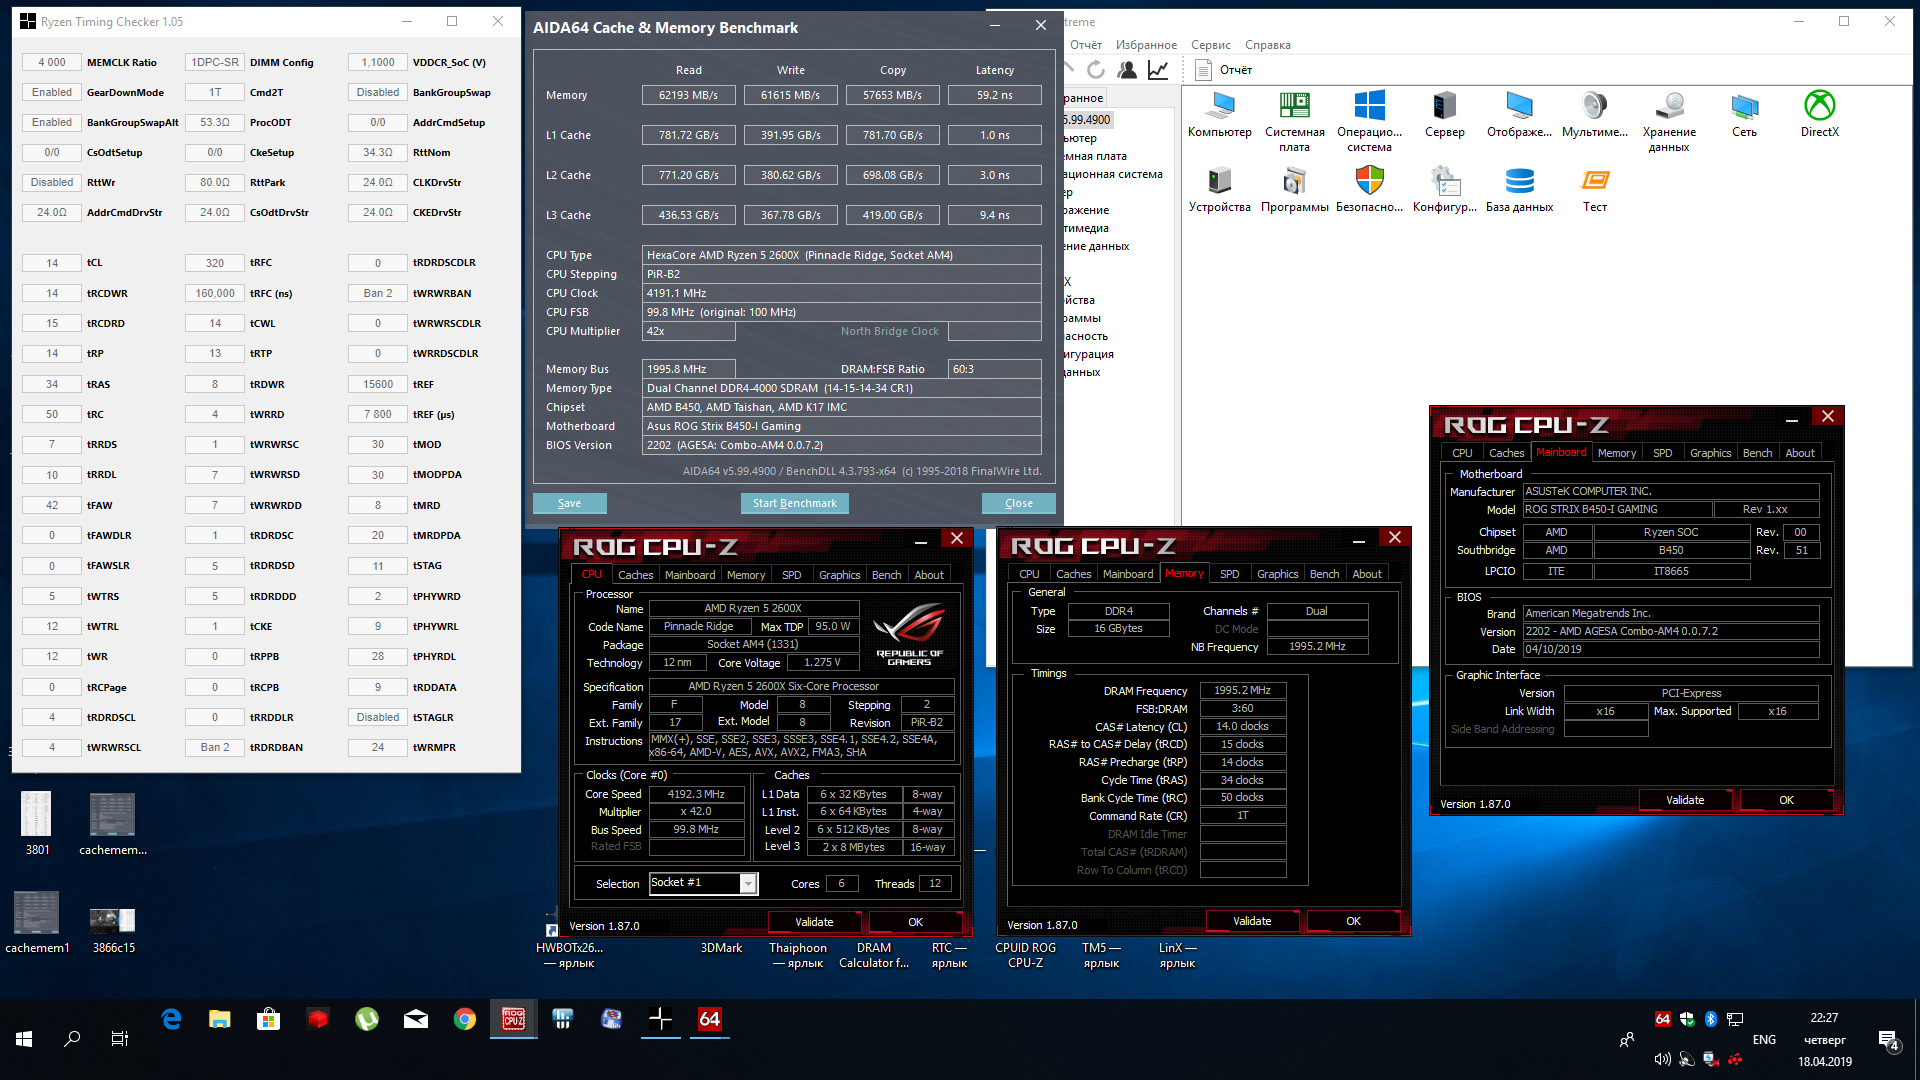Viewport: 1920px width, 1080px height.
Task: Open the Избранное menu
Action: pos(1146,45)
